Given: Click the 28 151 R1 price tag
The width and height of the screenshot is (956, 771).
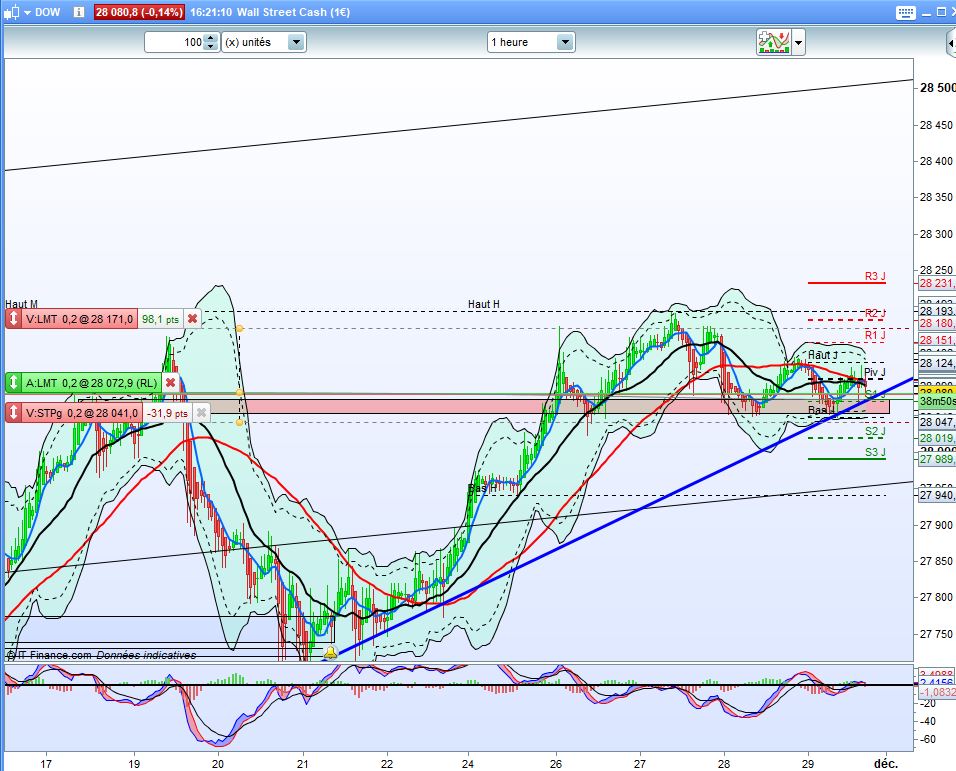Looking at the screenshot, I should pyautogui.click(x=936, y=340).
